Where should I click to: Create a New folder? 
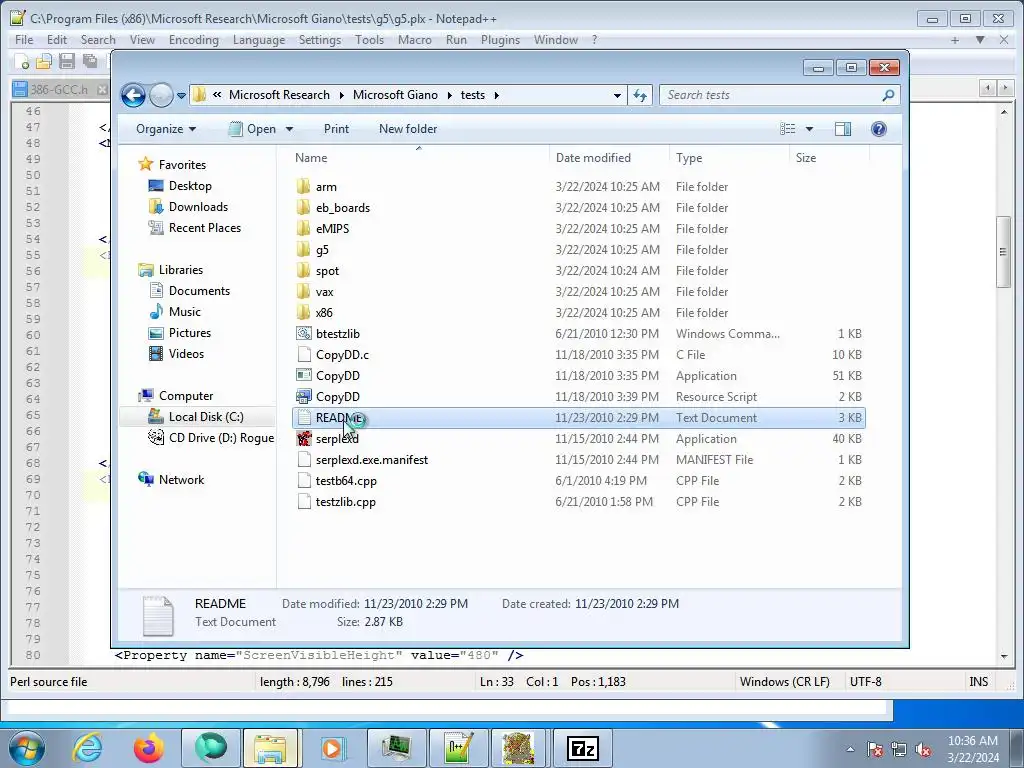coord(408,129)
